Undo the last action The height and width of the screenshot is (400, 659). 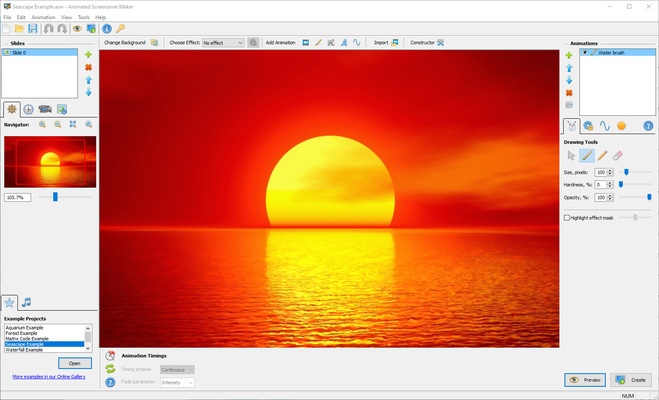49,29
